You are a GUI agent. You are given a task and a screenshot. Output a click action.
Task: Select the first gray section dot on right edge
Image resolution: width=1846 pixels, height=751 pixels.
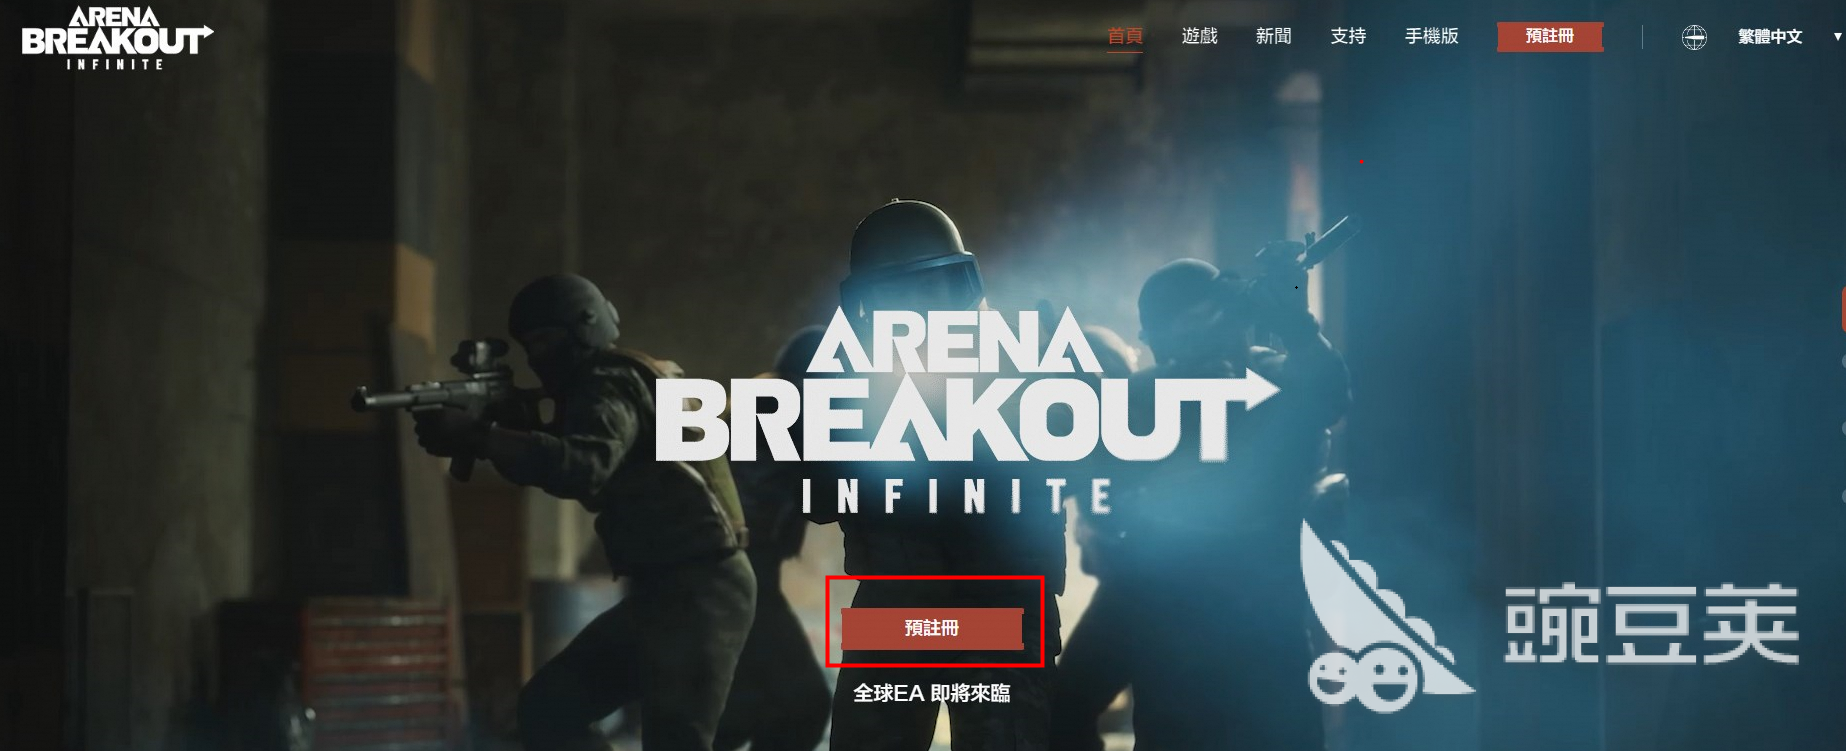1843,362
